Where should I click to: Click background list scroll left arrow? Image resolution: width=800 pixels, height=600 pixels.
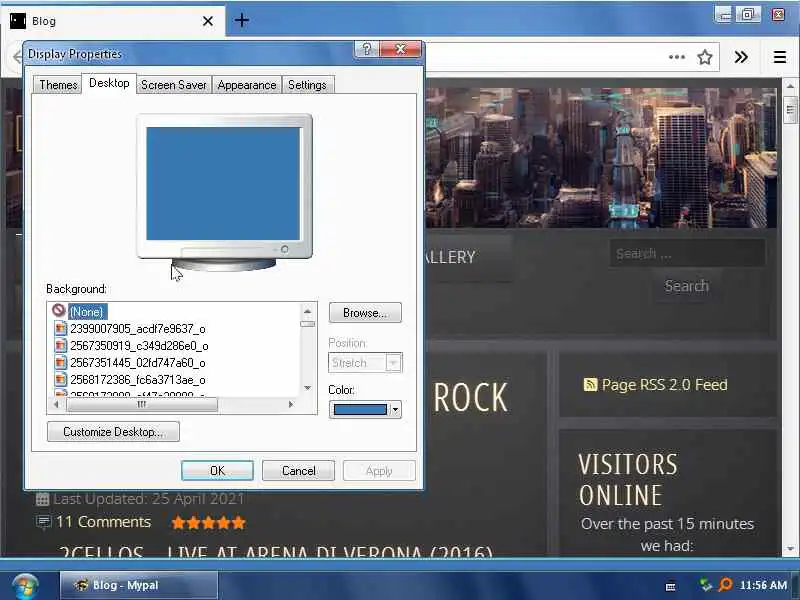pos(56,405)
